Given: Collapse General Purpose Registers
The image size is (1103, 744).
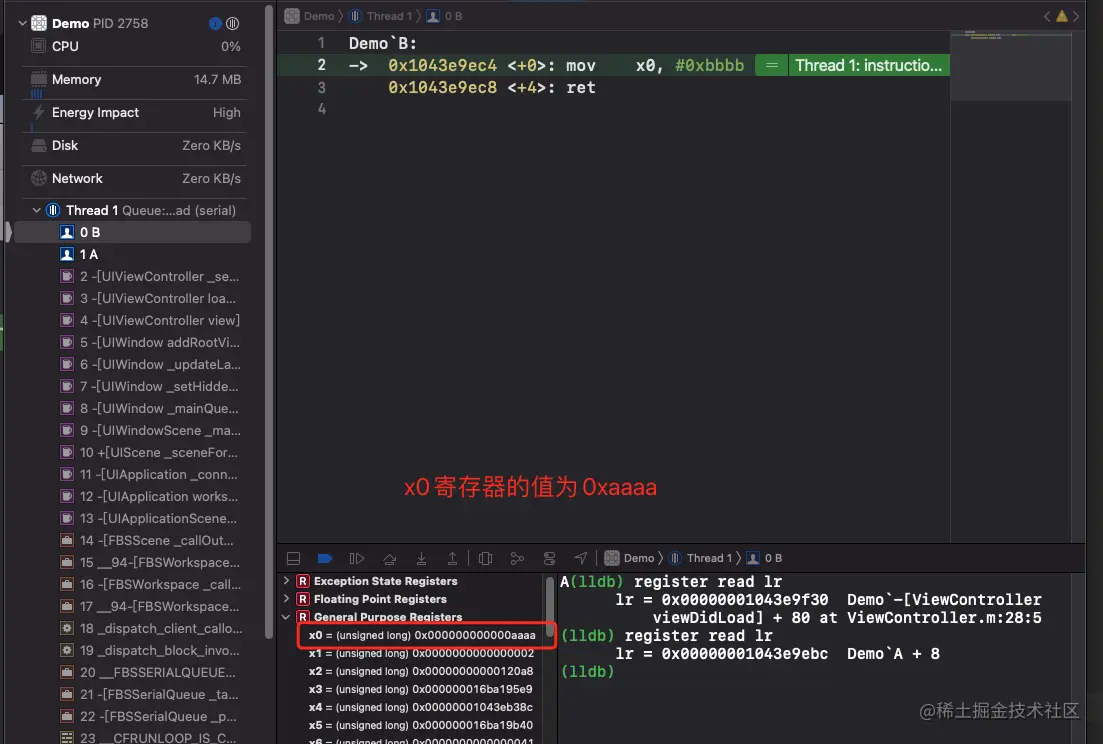Looking at the screenshot, I should click(x=286, y=617).
